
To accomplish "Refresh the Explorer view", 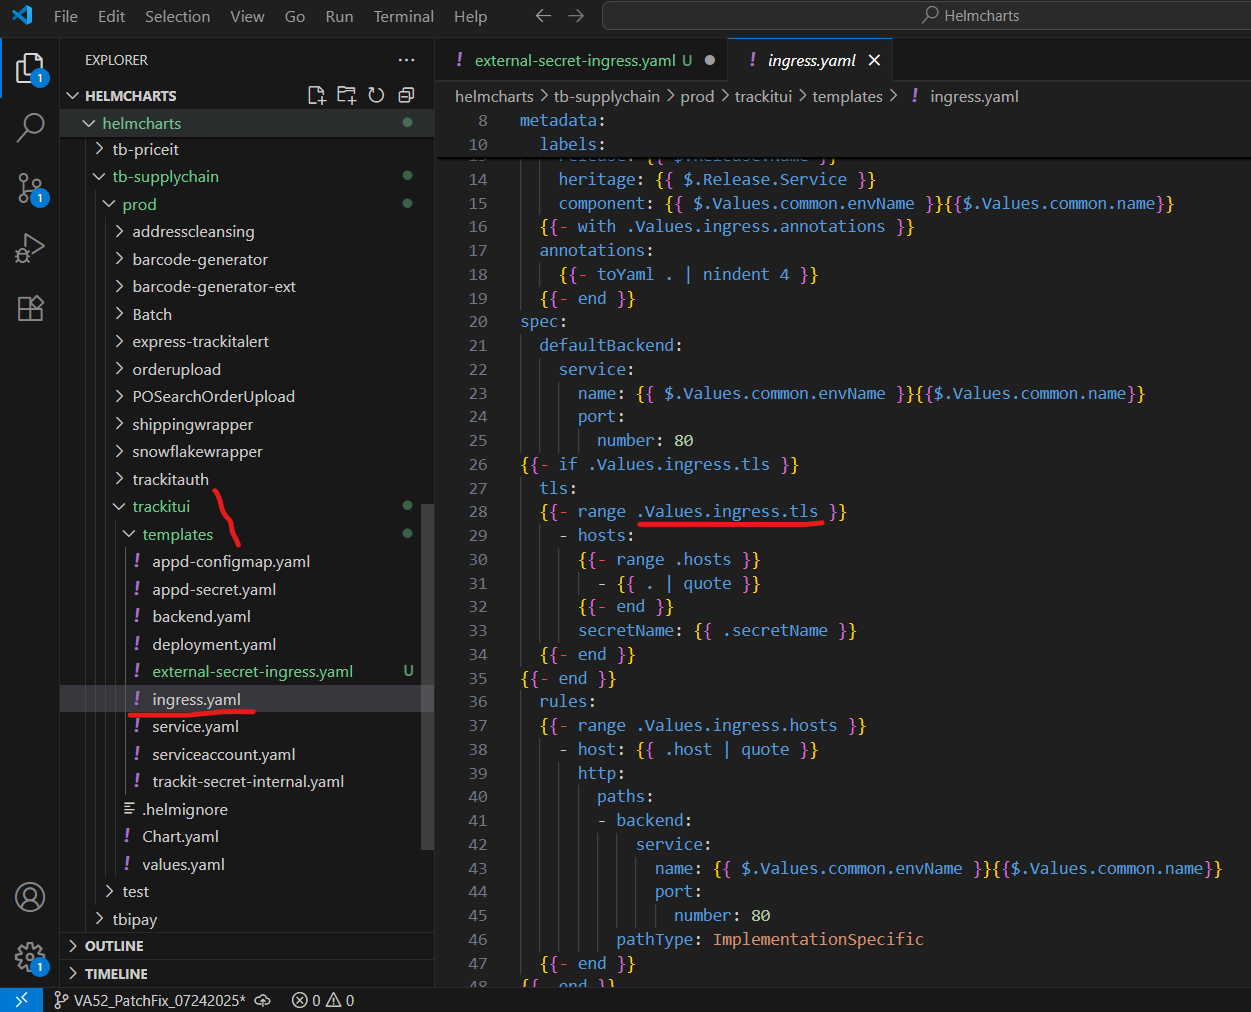I will pos(375,94).
